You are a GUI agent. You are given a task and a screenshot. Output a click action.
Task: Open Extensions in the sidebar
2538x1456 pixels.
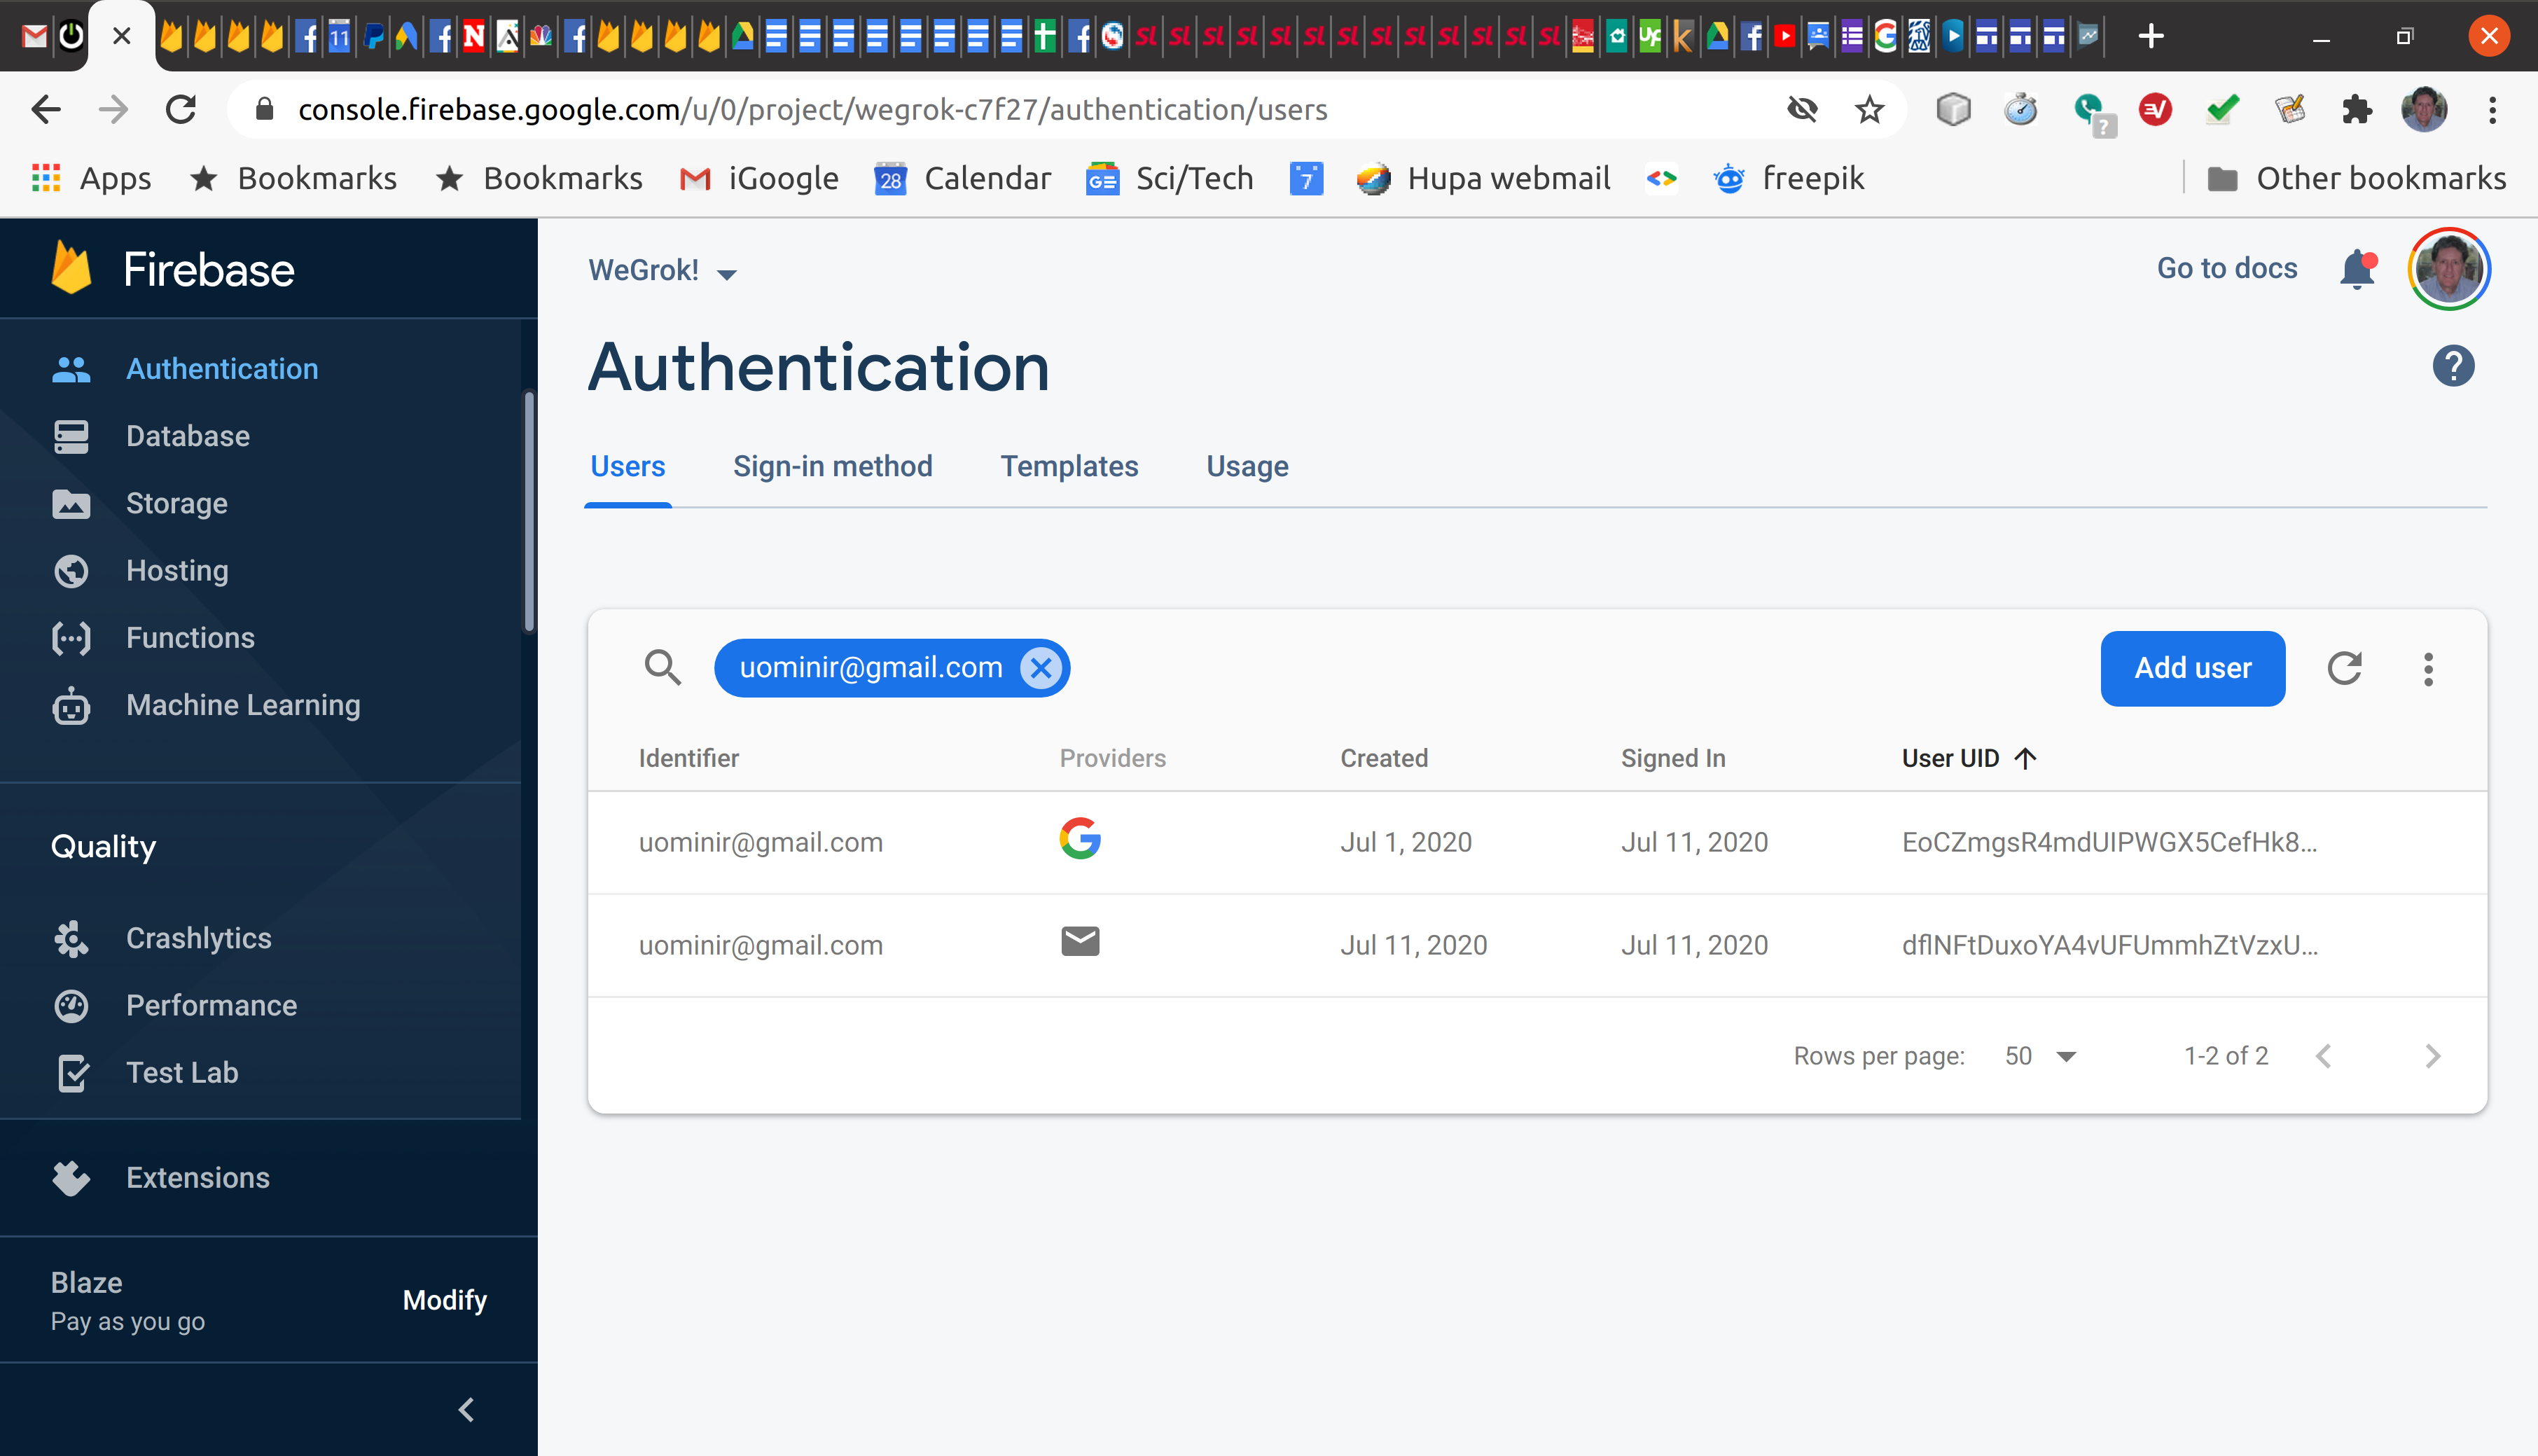197,1177
